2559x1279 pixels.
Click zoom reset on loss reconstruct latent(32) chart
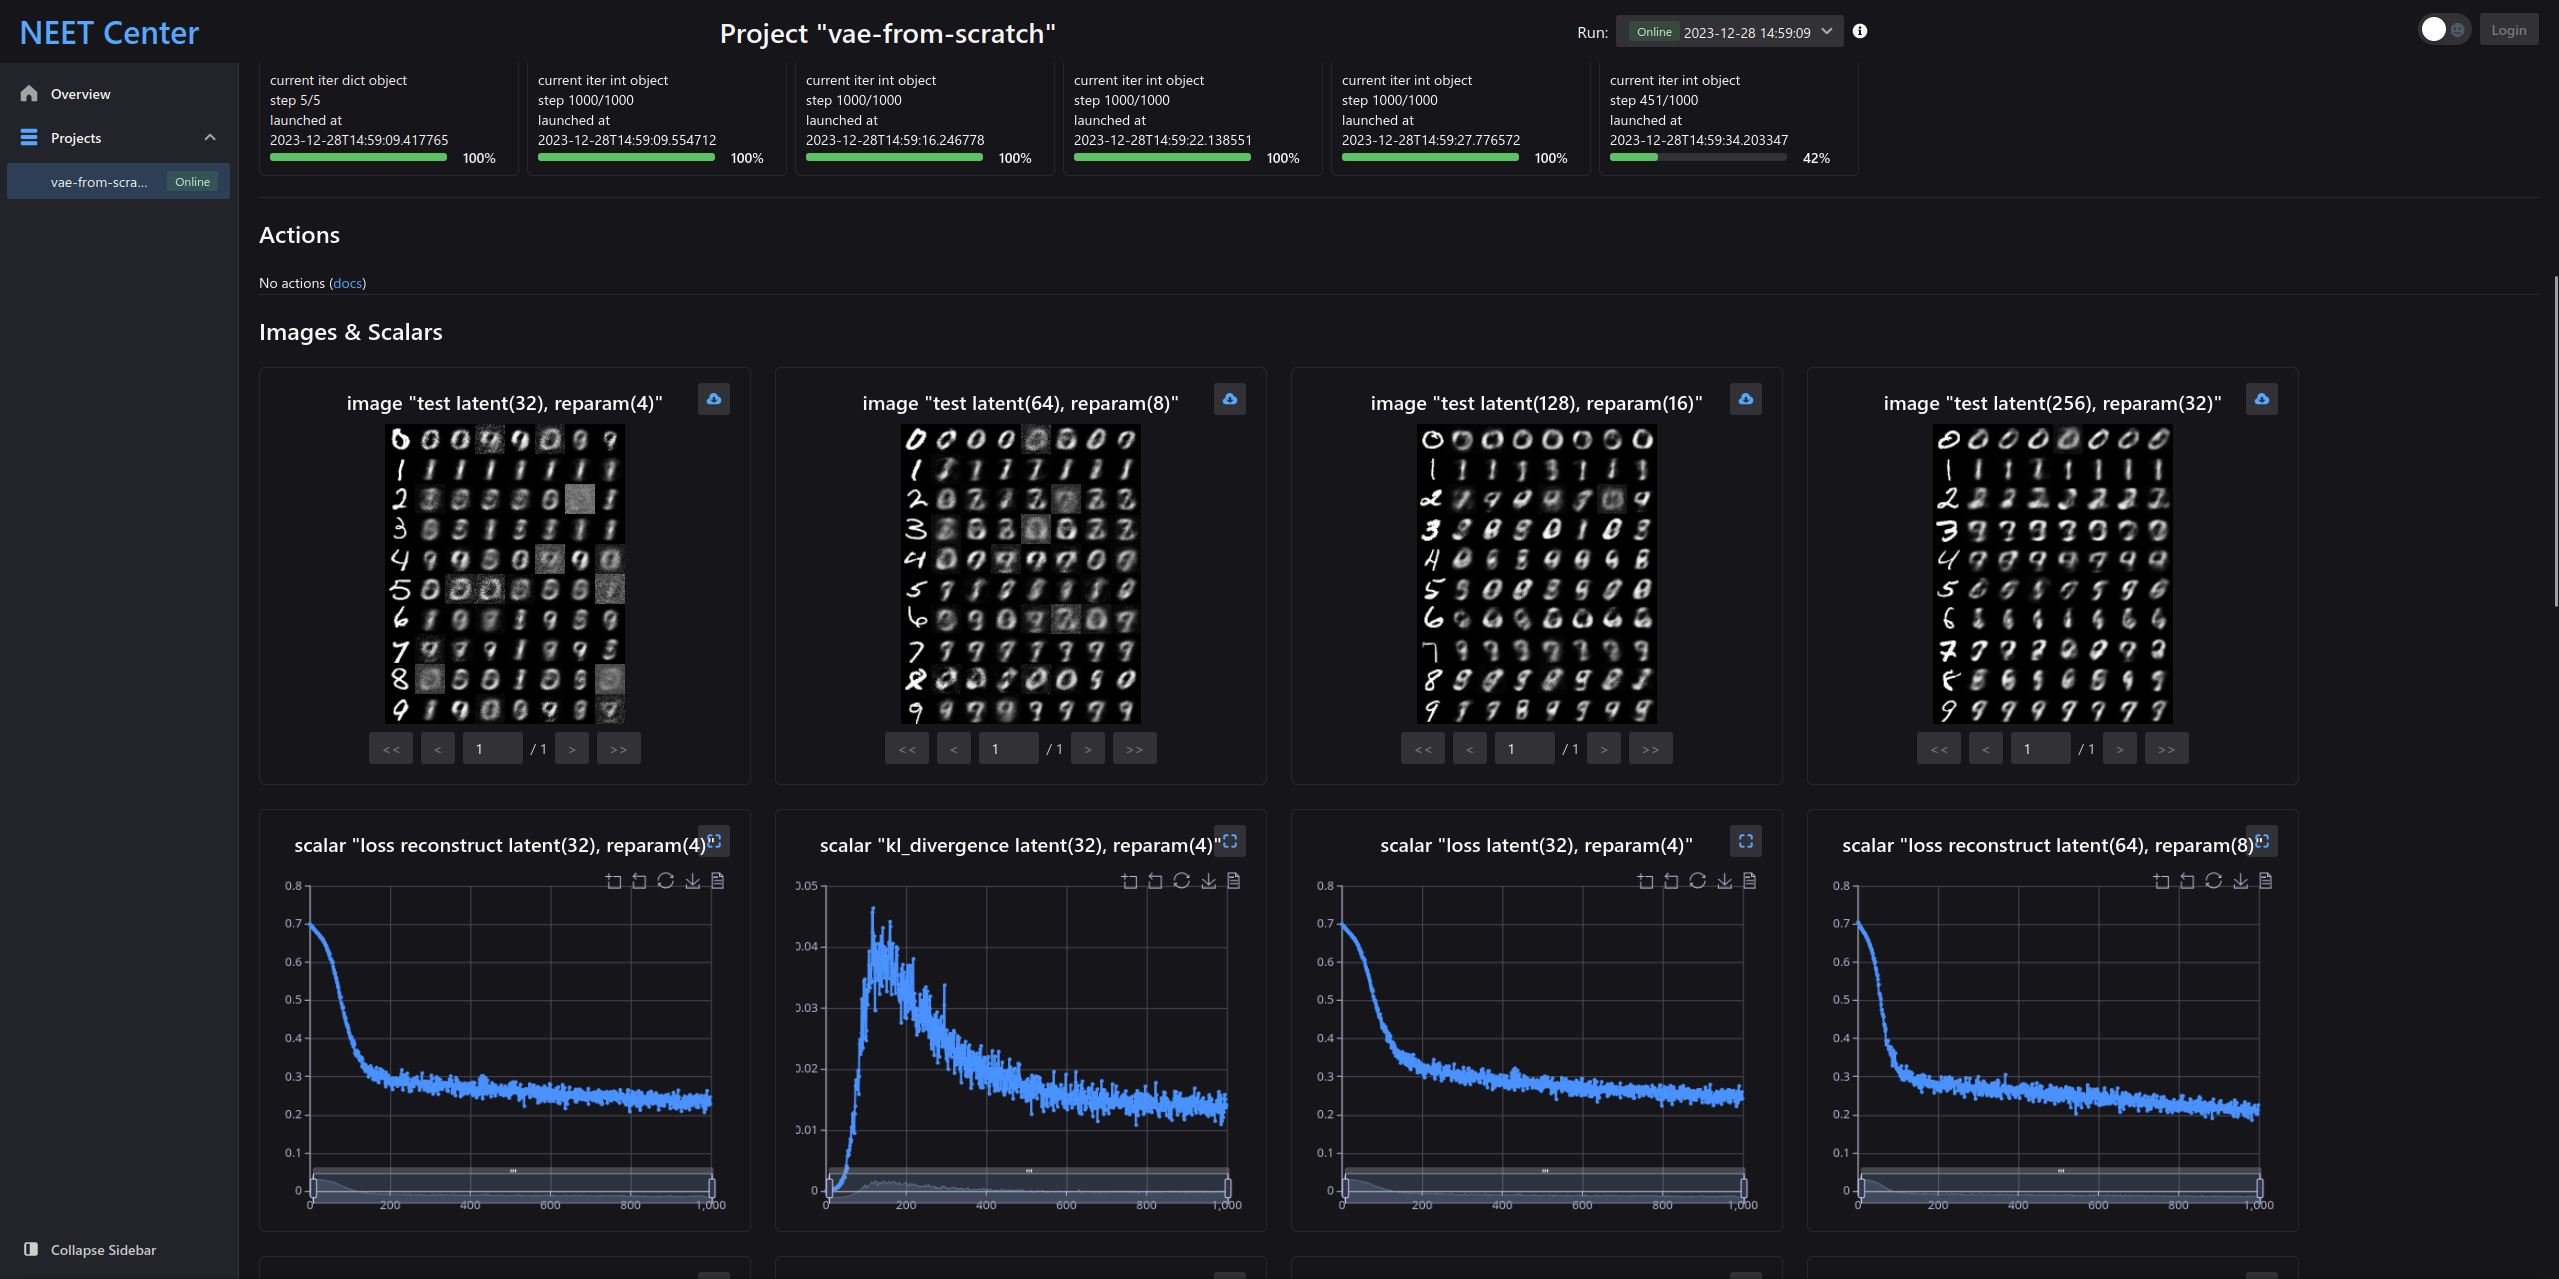pyautogui.click(x=639, y=881)
